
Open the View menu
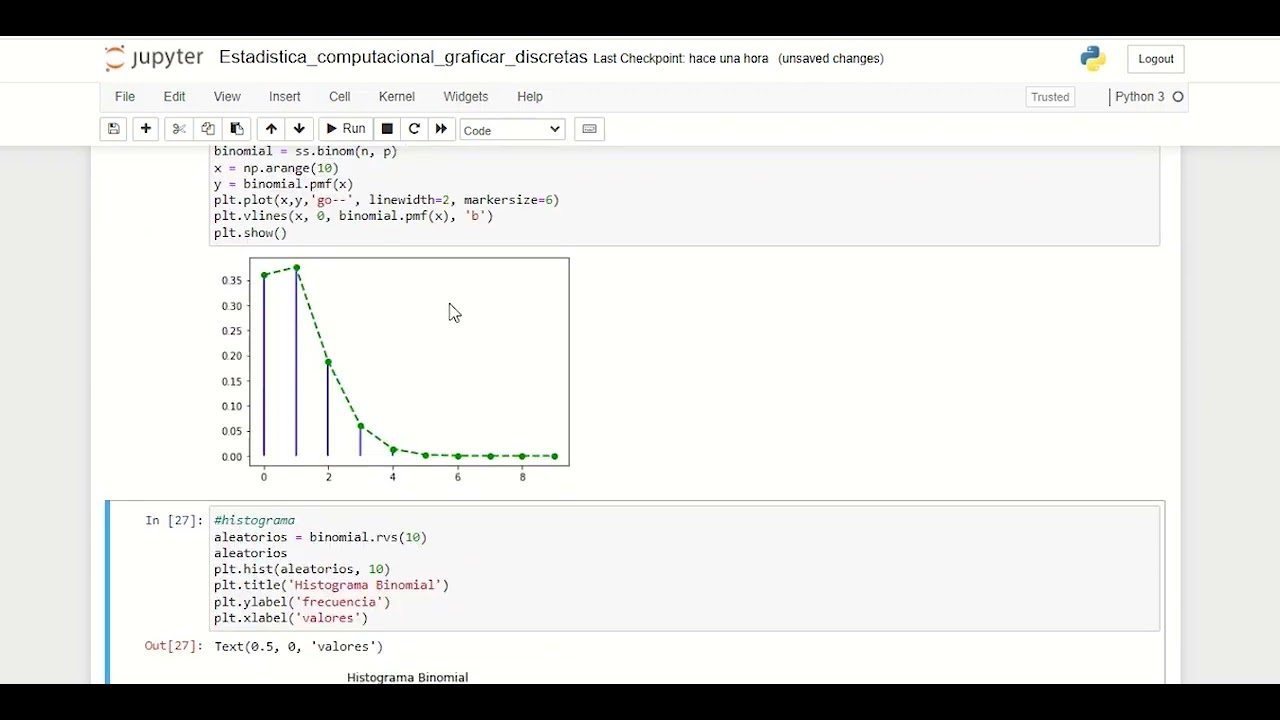[x=227, y=97]
